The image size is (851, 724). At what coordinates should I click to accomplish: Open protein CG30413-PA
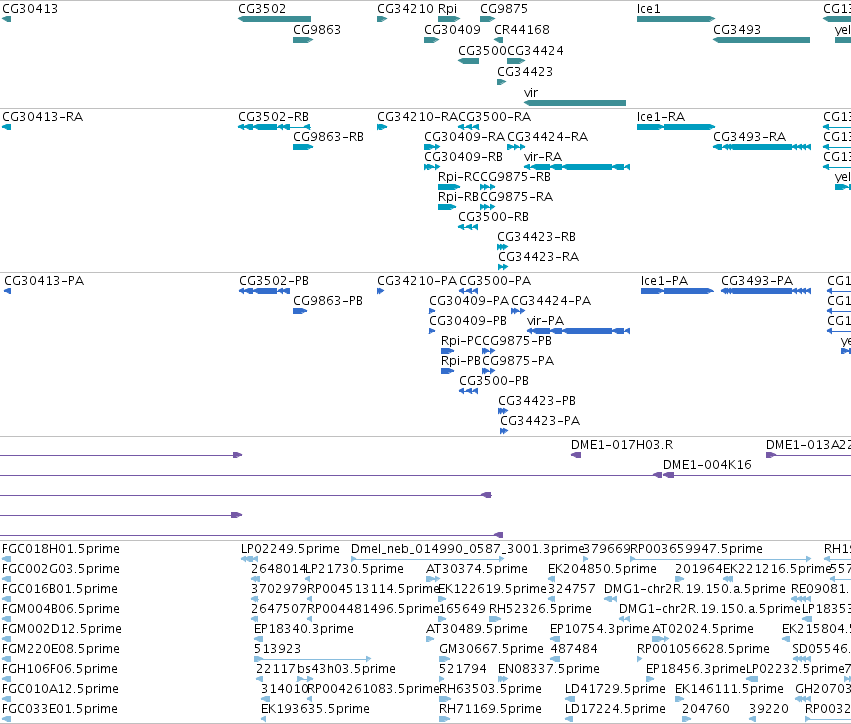click(x=44, y=281)
